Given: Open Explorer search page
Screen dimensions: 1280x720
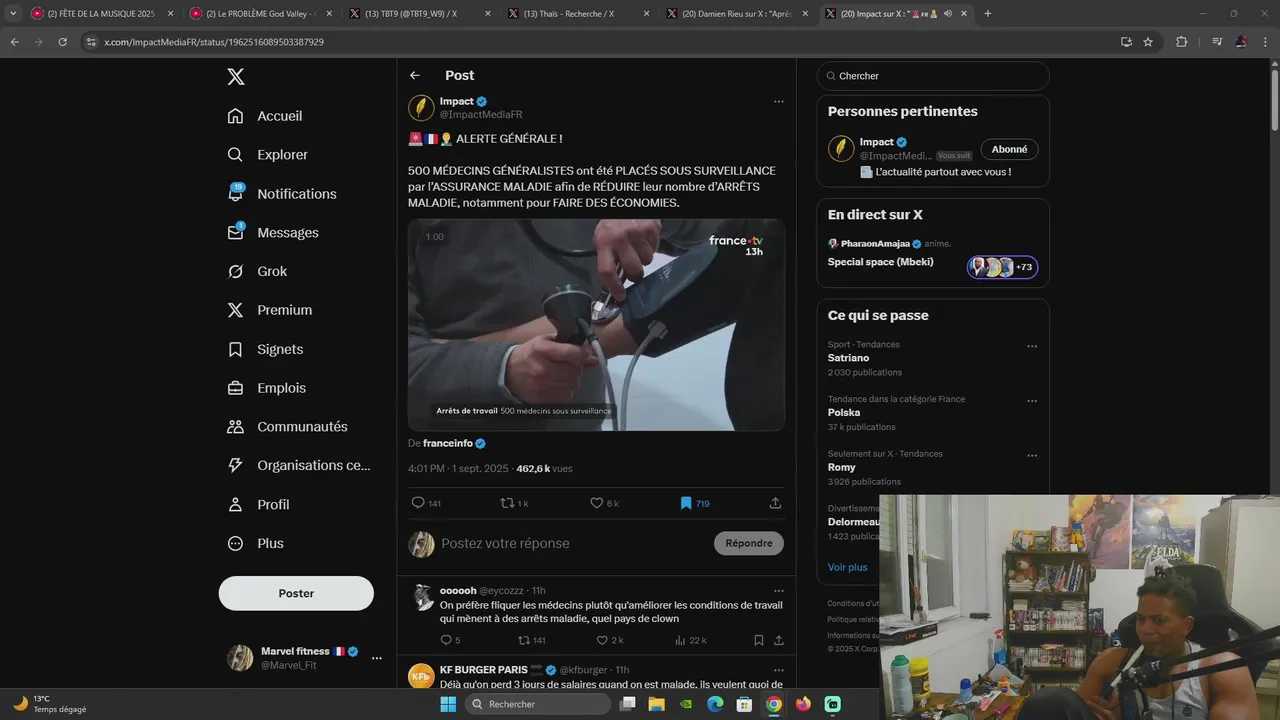Looking at the screenshot, I should tap(268, 155).
